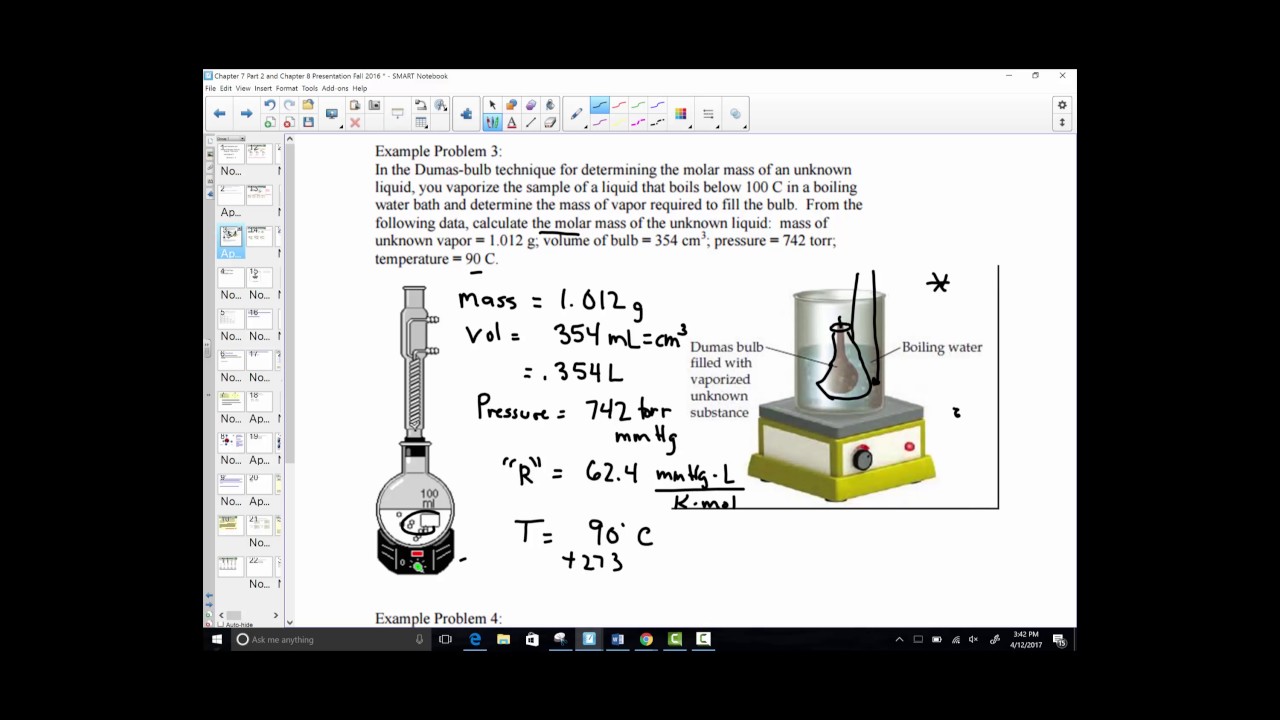This screenshot has width=1280, height=720.
Task: Open Google Chrome from taskbar
Action: tap(646, 639)
